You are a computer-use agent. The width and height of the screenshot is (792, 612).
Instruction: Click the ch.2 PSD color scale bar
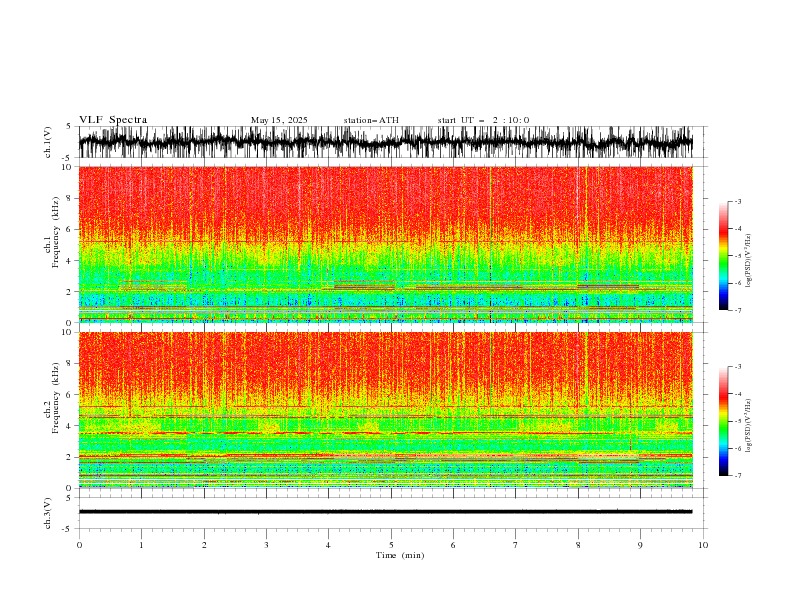click(x=723, y=421)
